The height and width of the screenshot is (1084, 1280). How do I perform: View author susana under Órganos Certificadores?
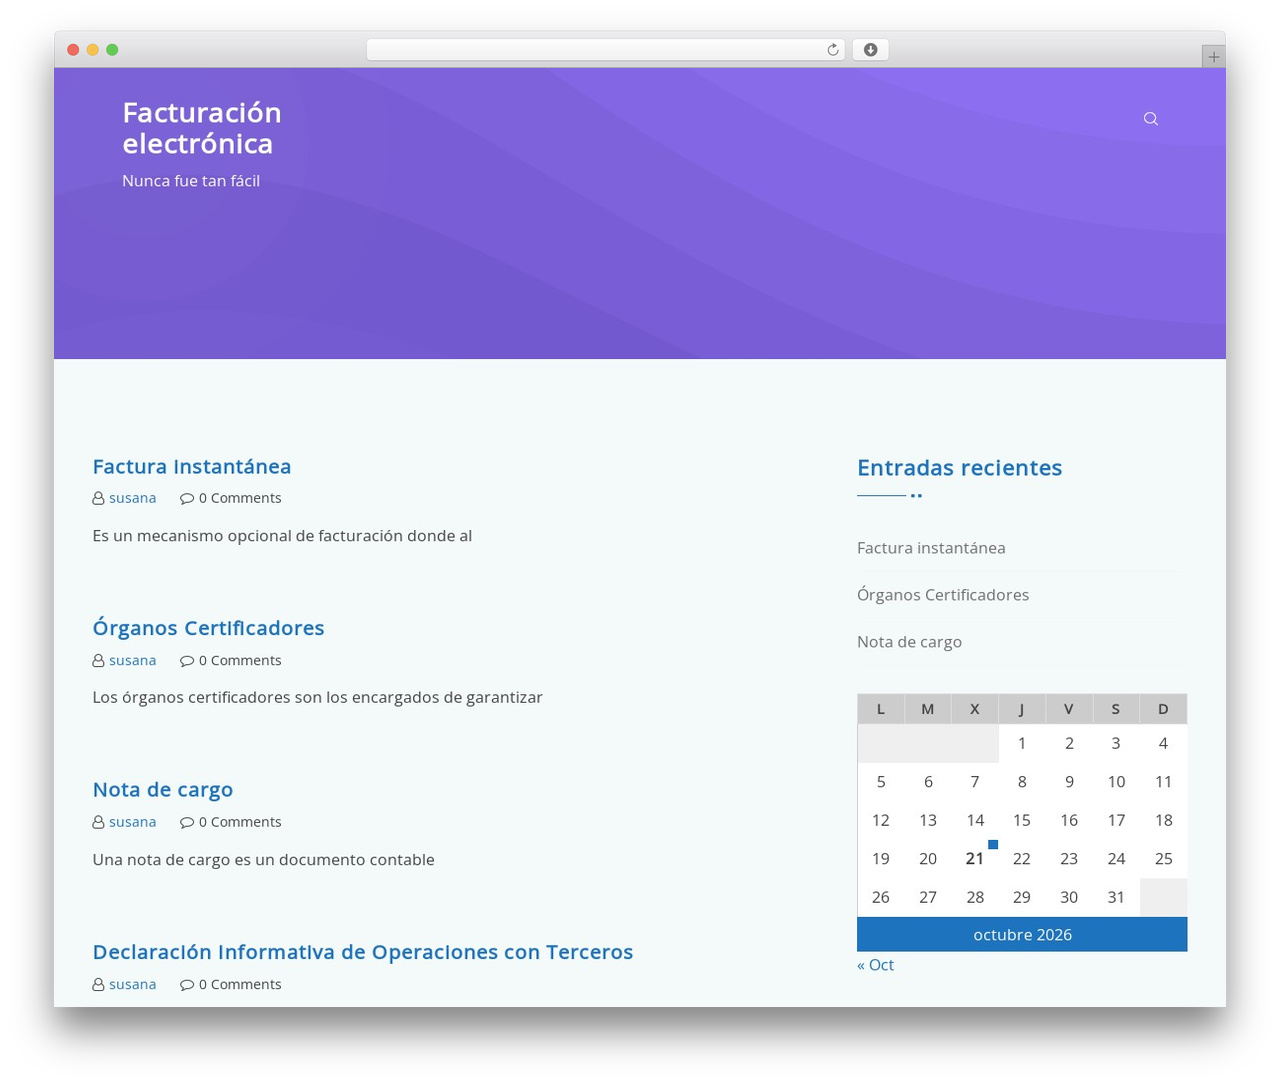point(133,661)
